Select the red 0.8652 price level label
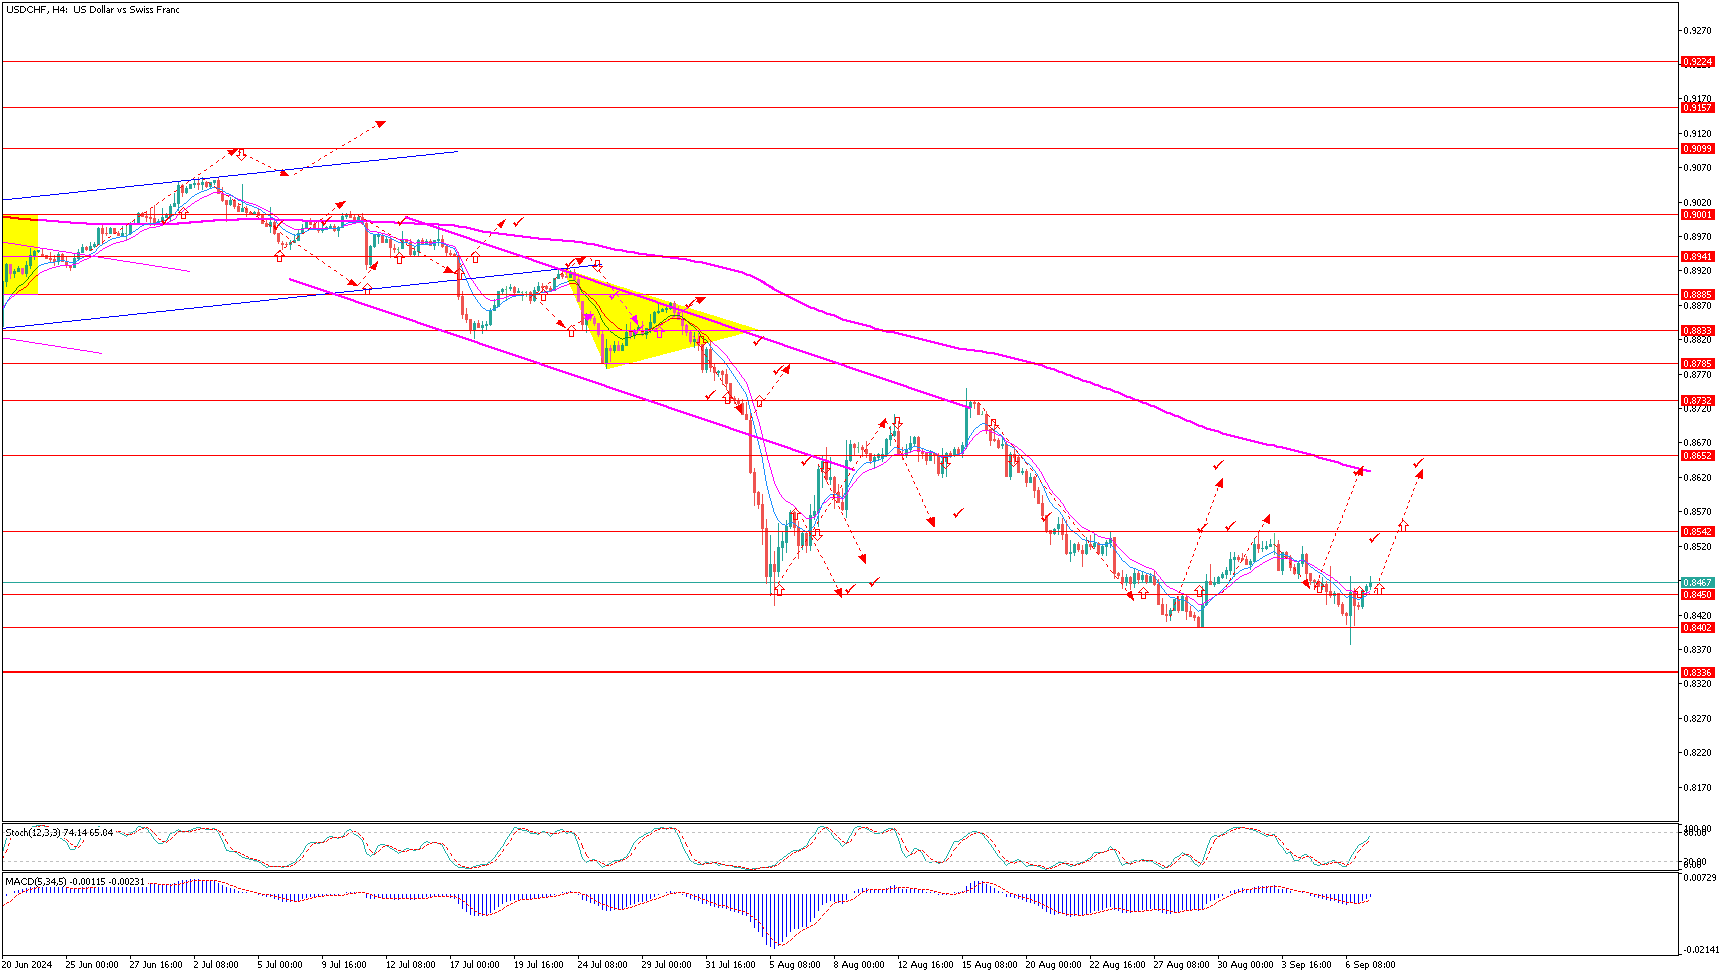 (x=1697, y=456)
